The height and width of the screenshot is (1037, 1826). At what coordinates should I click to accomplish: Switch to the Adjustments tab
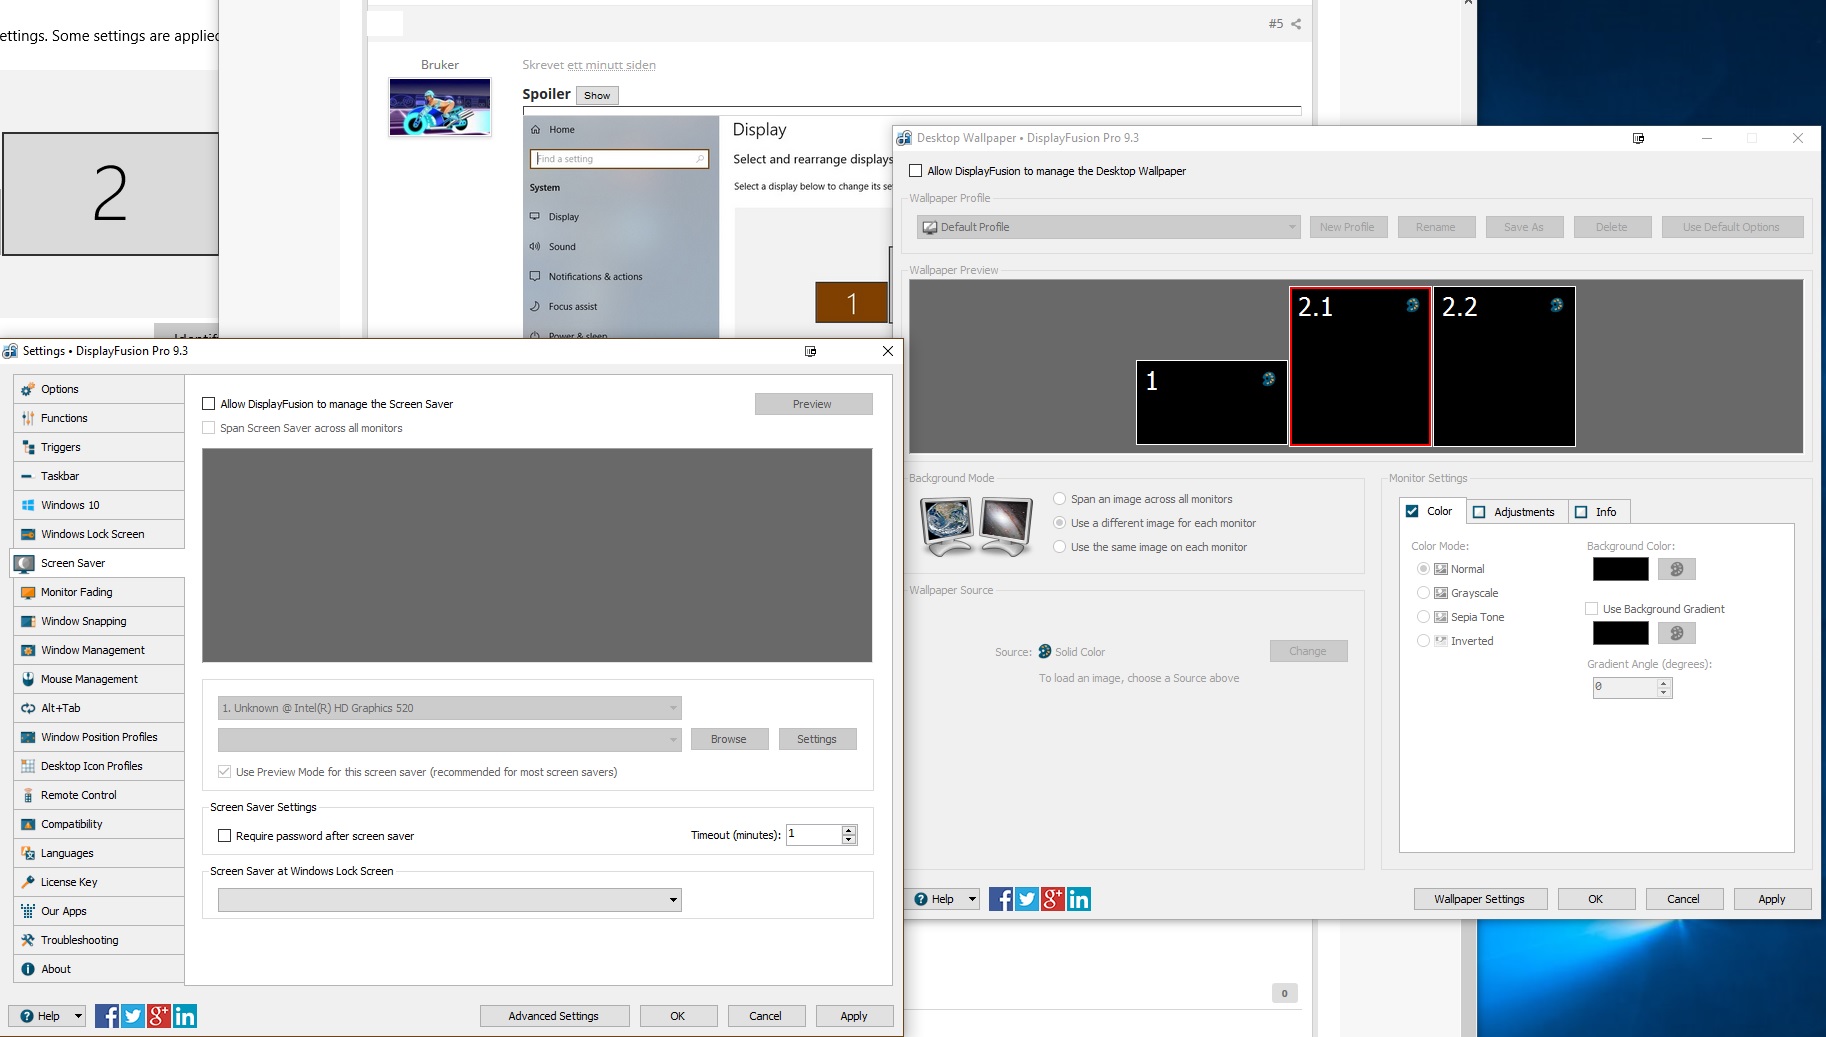1517,512
